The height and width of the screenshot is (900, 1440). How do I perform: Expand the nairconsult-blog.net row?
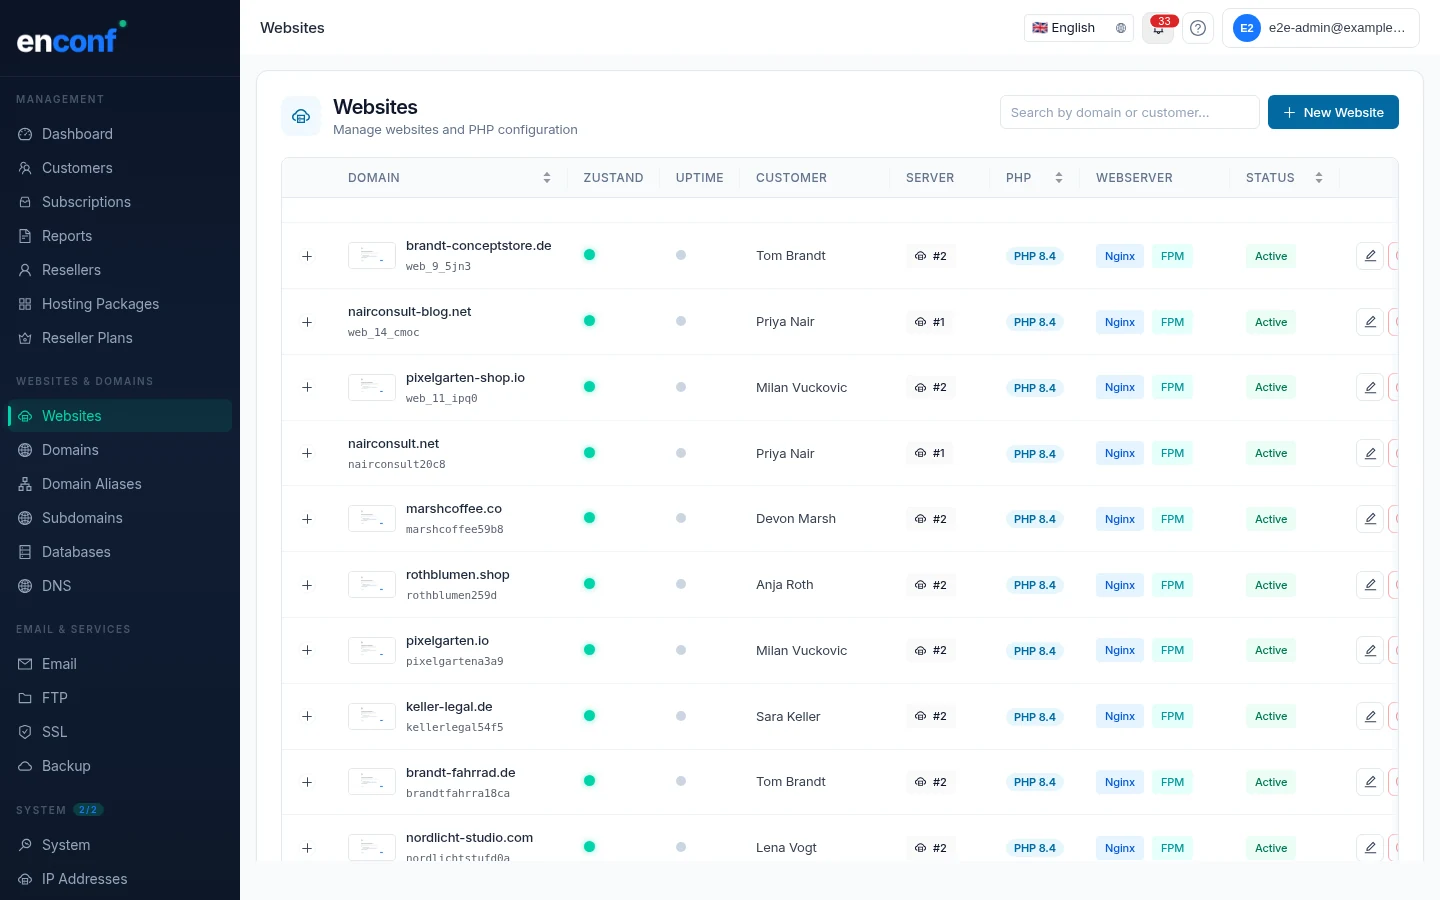[x=307, y=322]
